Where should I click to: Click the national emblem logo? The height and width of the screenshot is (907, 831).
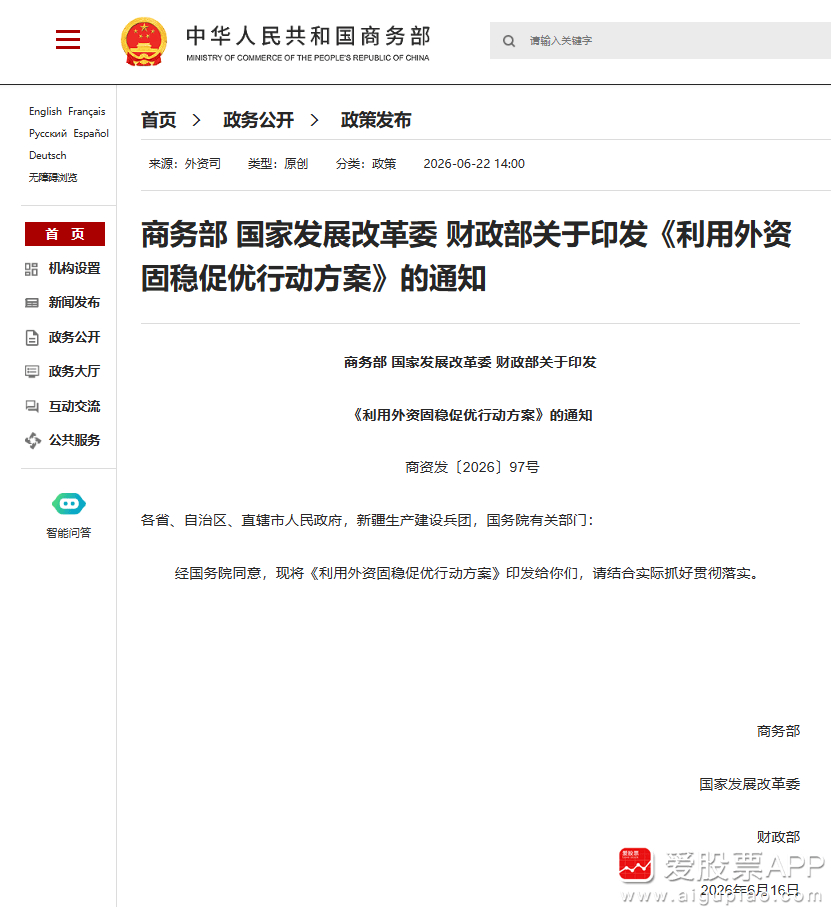pos(144,41)
